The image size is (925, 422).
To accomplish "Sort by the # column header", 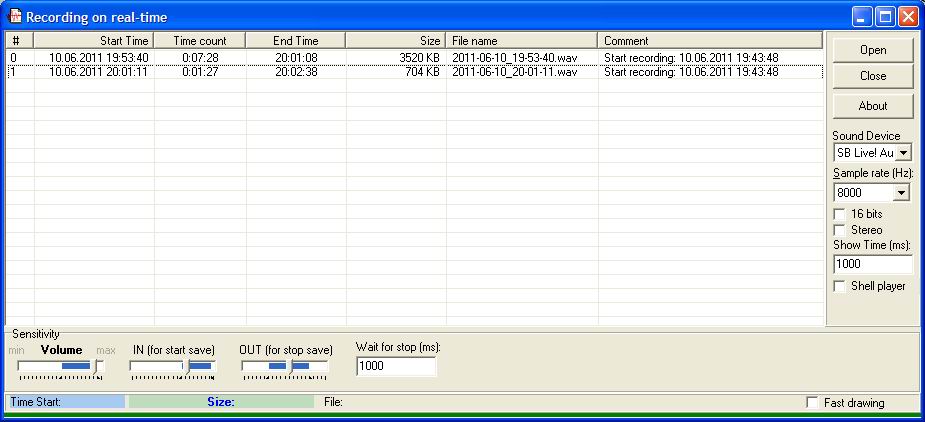I will click(x=20, y=41).
